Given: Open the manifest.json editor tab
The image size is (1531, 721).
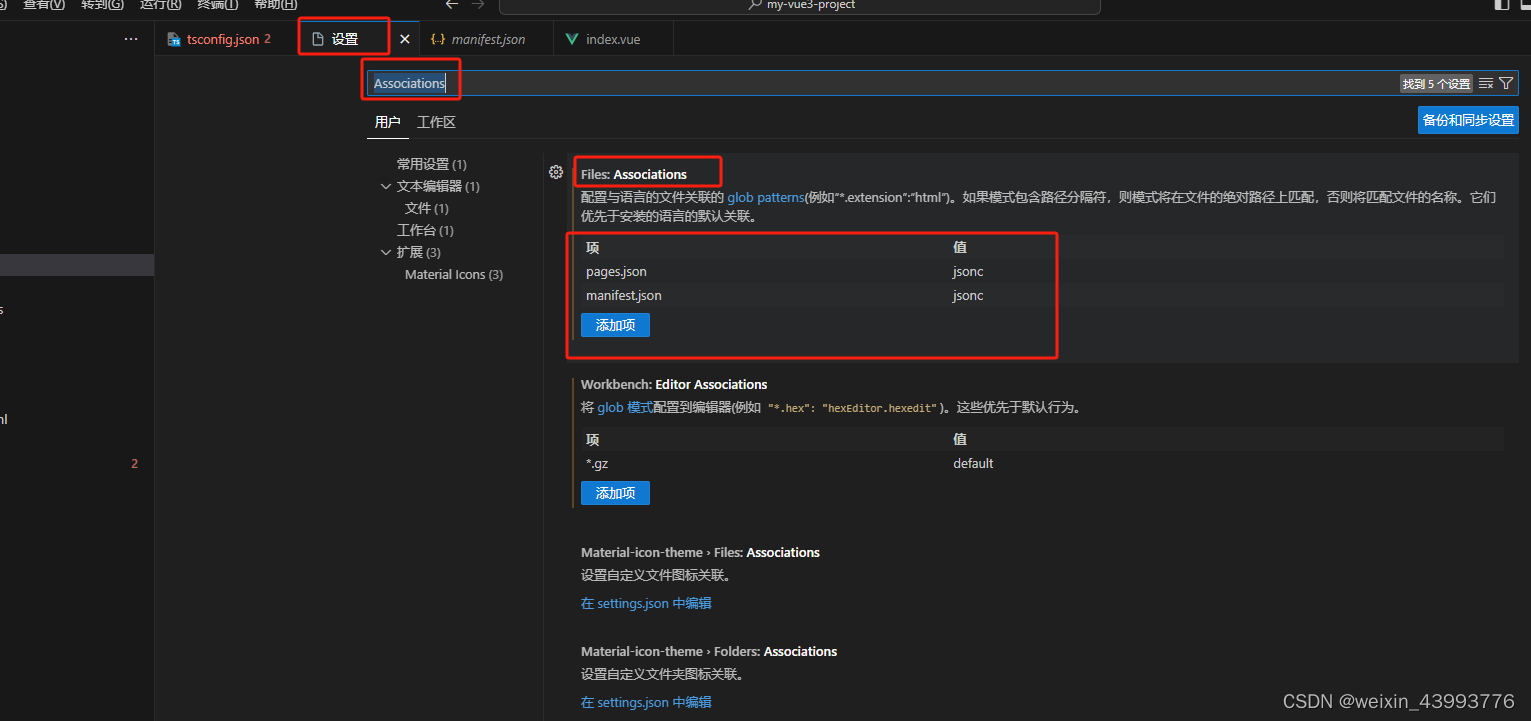Looking at the screenshot, I should (x=486, y=39).
